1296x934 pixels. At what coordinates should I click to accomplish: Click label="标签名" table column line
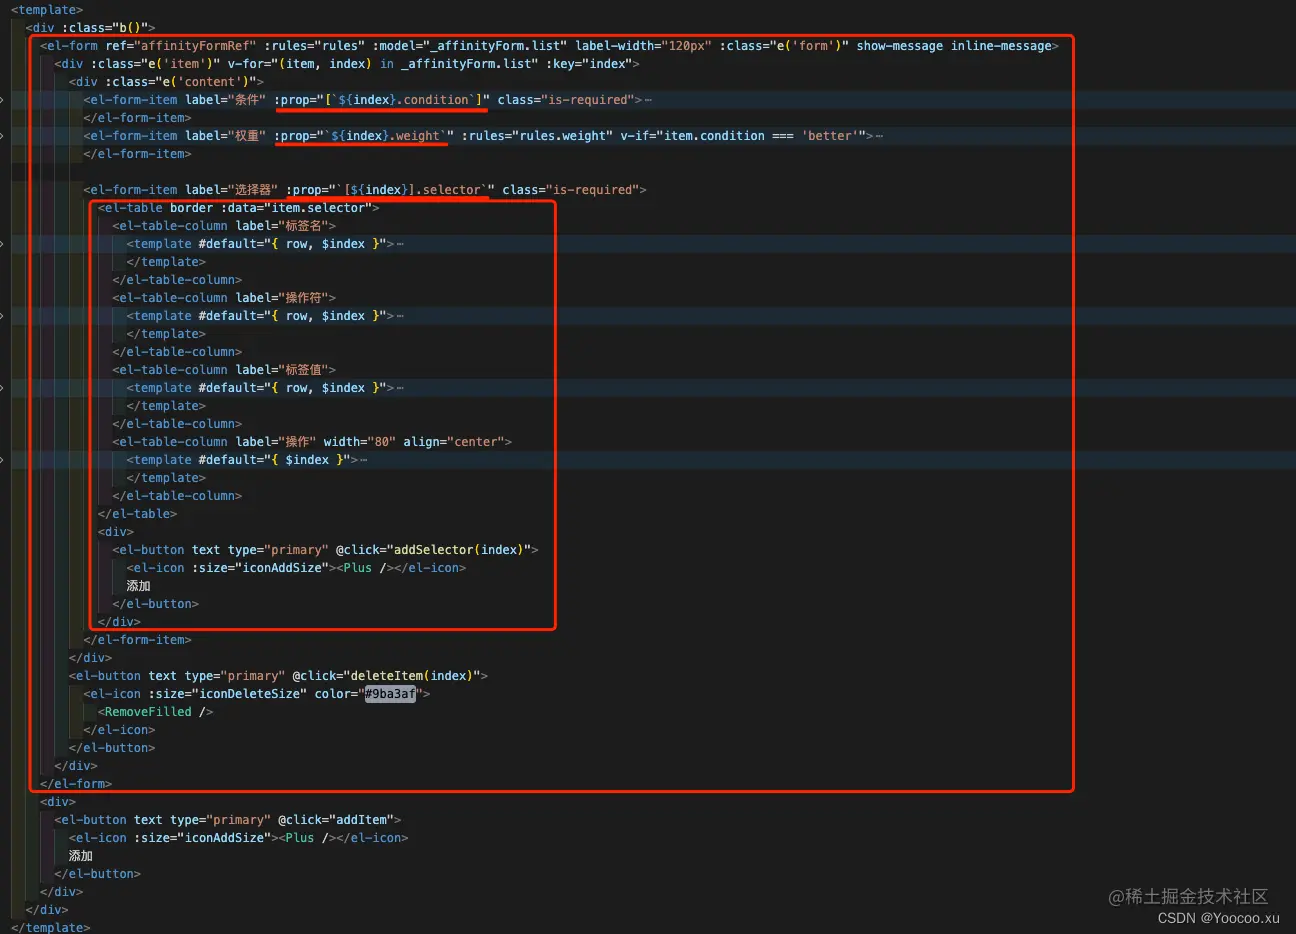tap(224, 226)
